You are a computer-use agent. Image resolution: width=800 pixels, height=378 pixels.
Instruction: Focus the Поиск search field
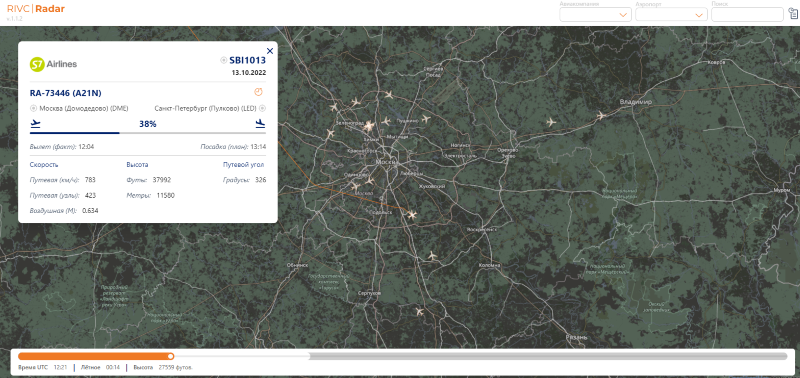coord(747,15)
